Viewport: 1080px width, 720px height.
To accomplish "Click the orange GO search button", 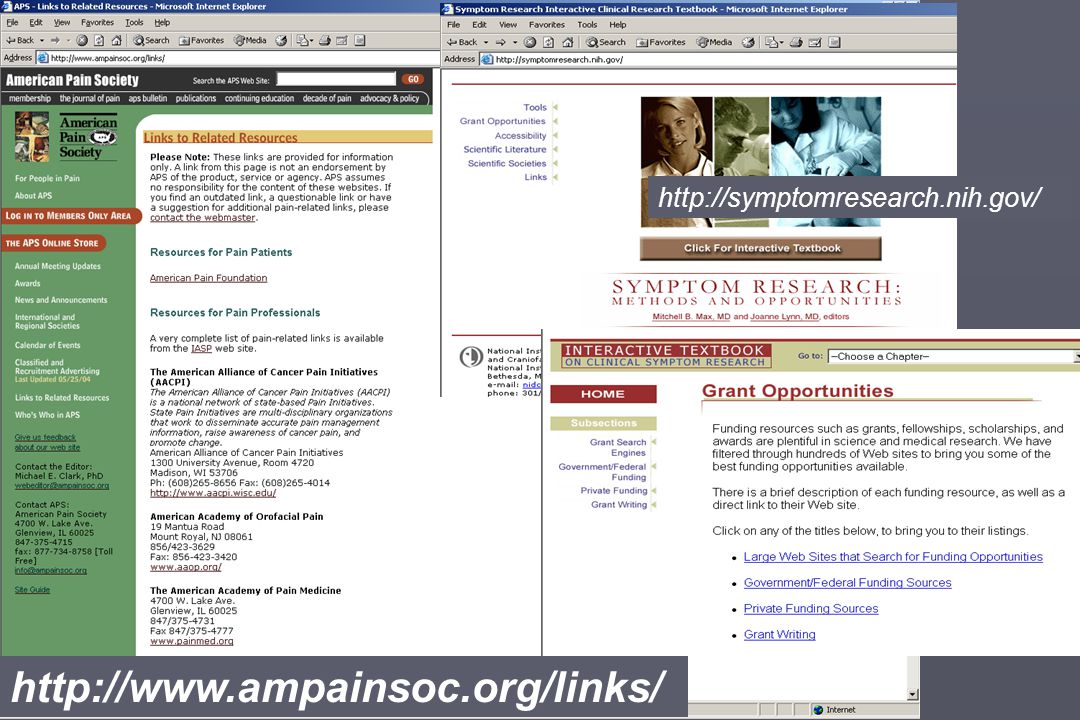I will pos(413,79).
